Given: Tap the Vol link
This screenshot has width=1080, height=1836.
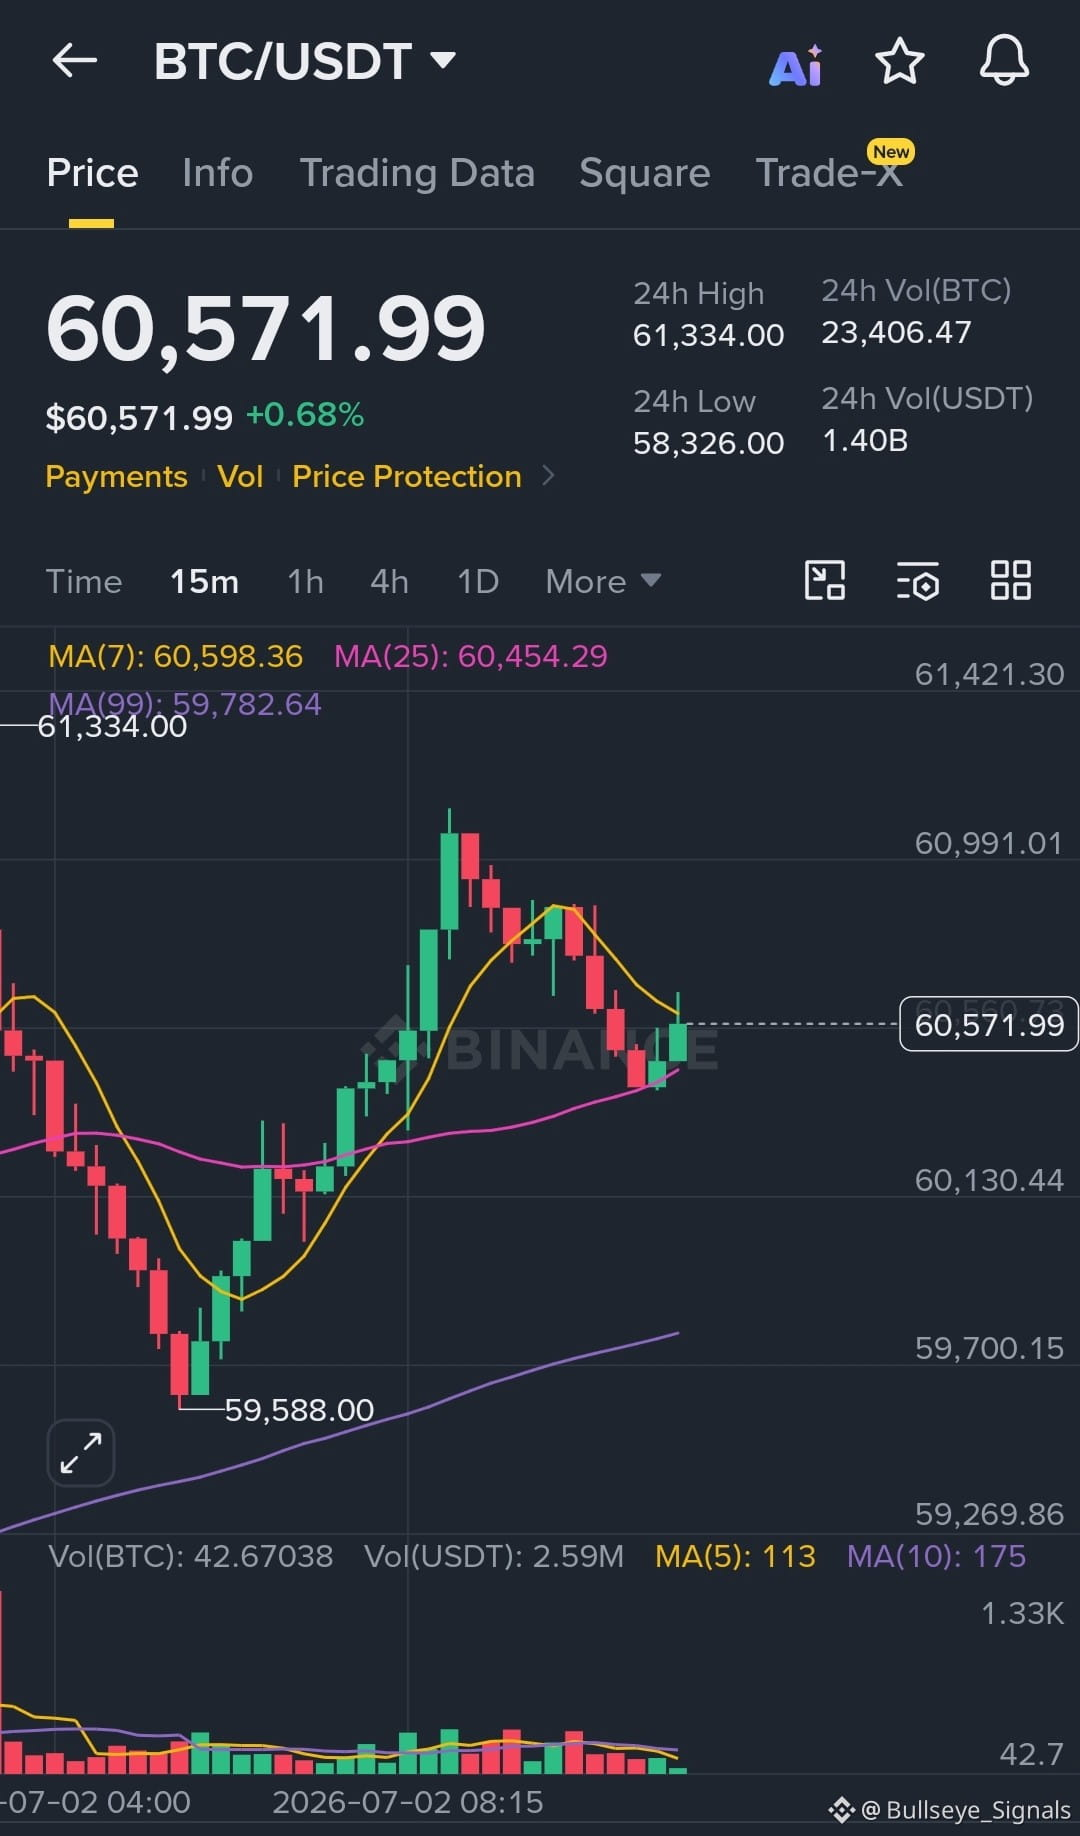Looking at the screenshot, I should (x=240, y=476).
